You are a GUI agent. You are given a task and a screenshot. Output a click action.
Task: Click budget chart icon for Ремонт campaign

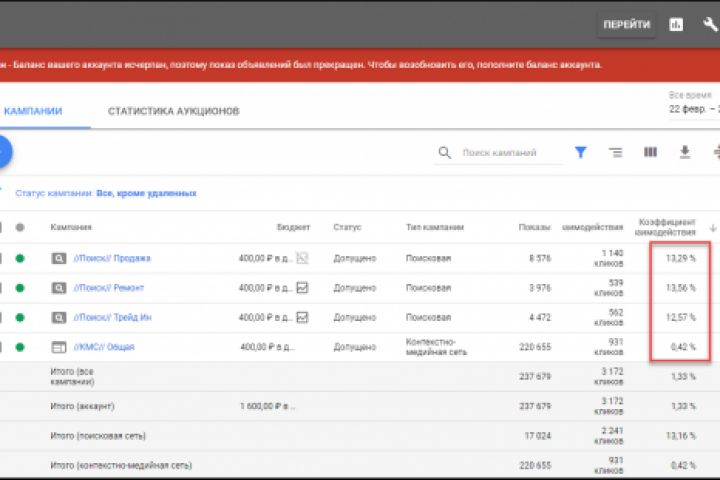click(x=302, y=288)
